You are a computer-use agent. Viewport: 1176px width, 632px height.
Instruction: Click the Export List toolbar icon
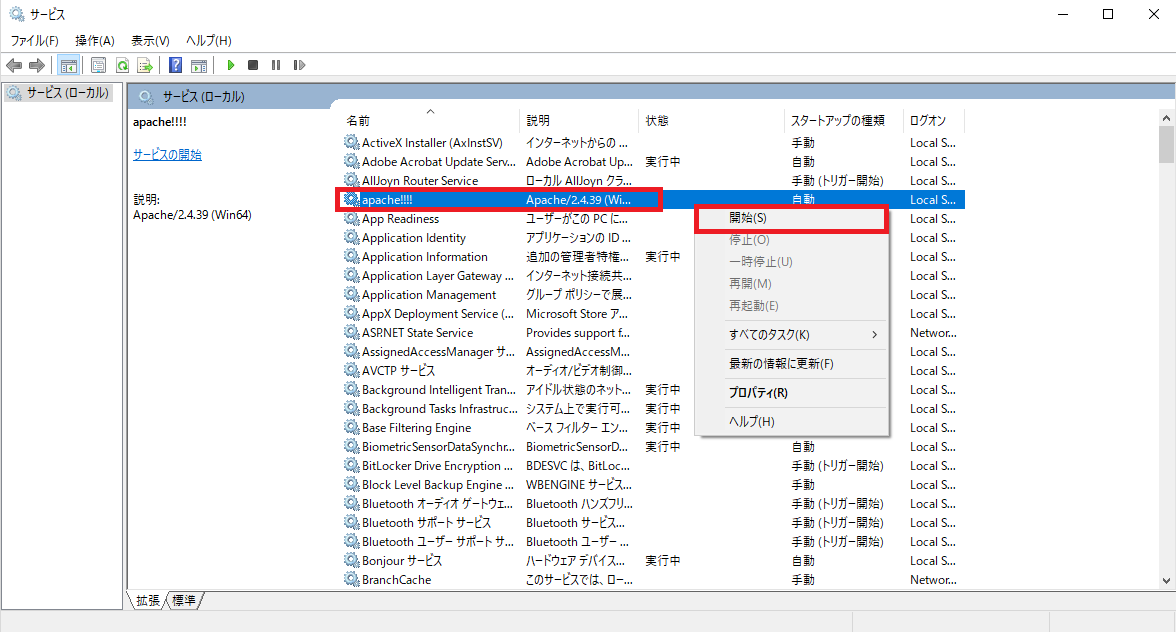145,65
